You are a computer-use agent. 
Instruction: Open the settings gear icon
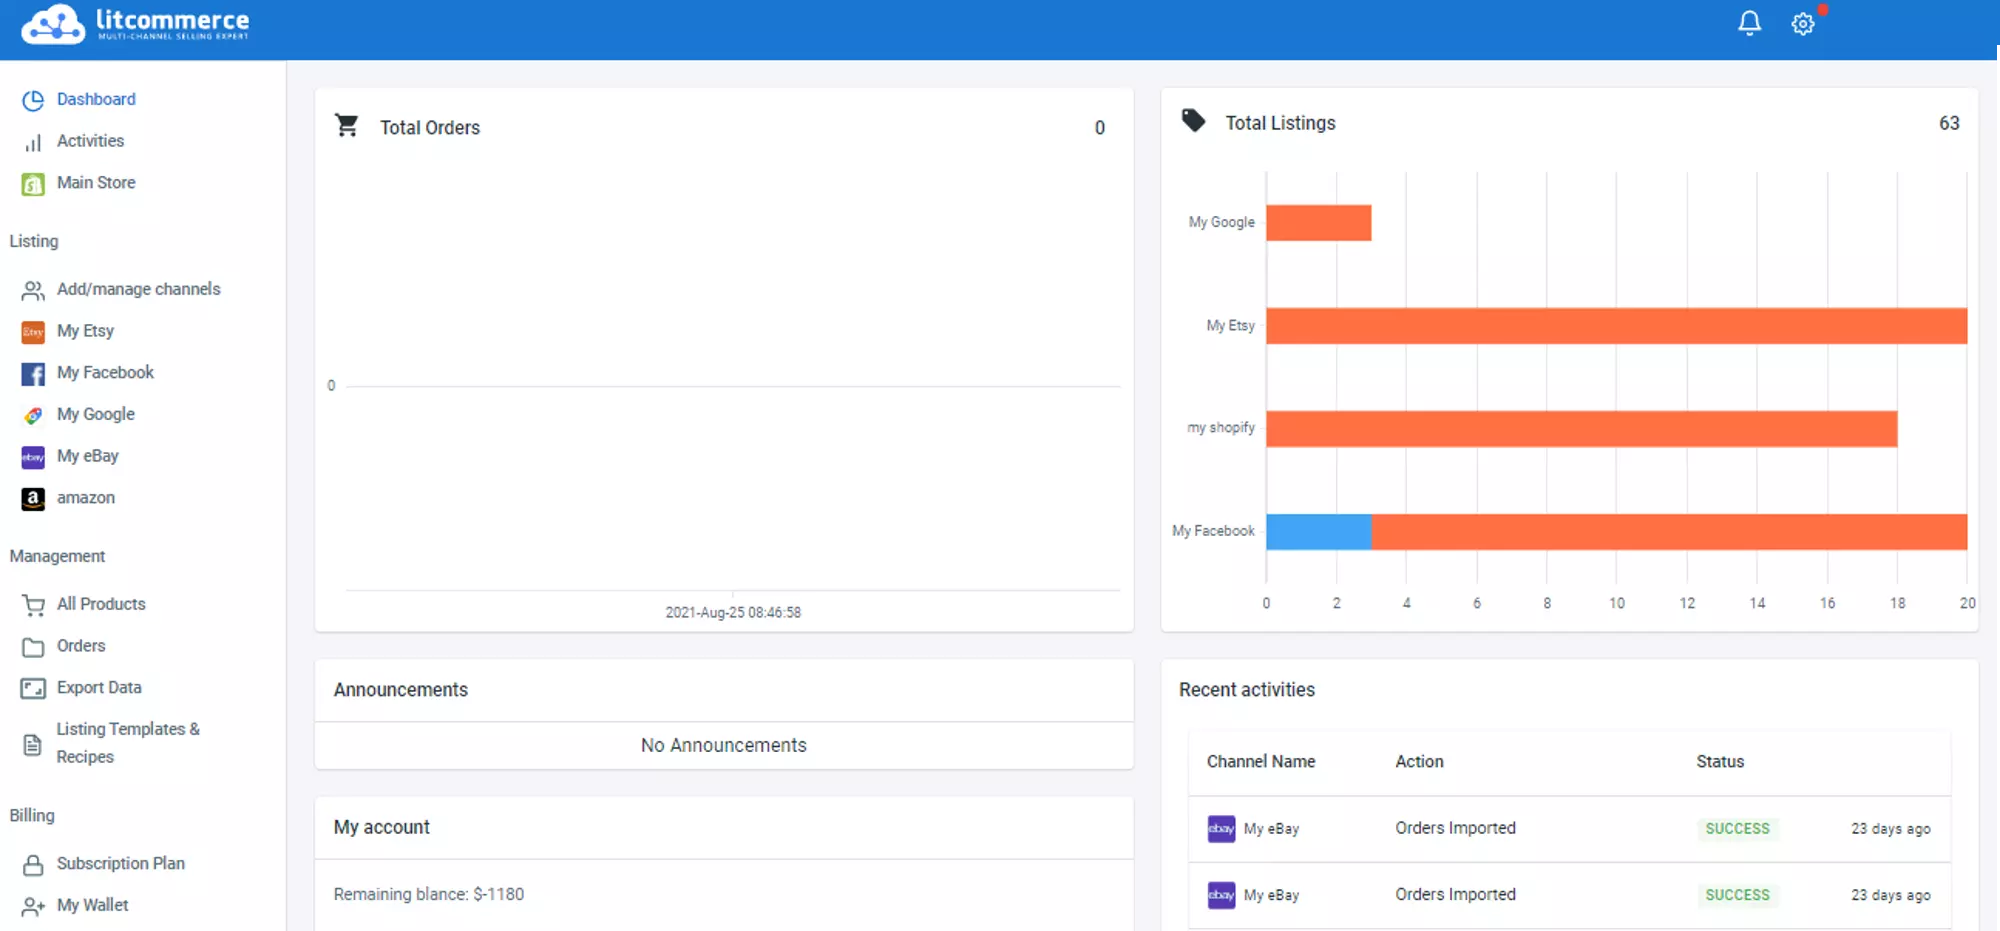[x=1802, y=23]
